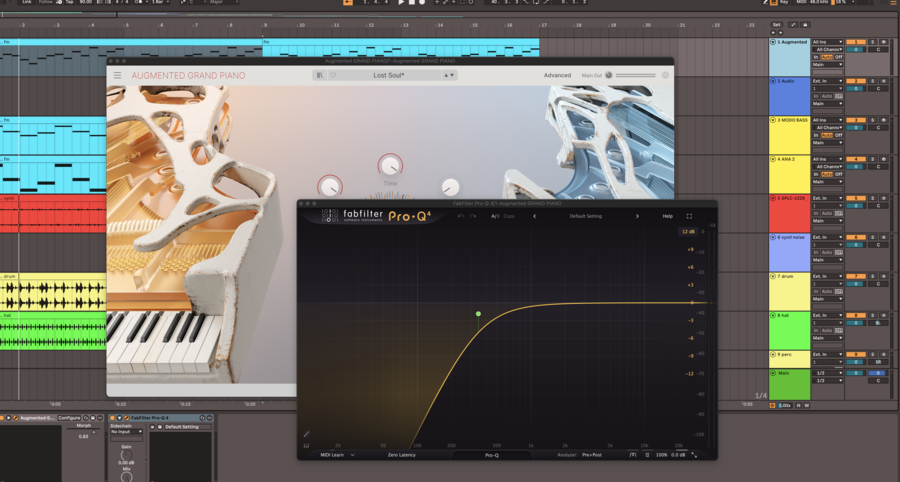This screenshot has width=900, height=482.
Task: Select the 5 SPLC-1229 track header
Action: point(789,213)
